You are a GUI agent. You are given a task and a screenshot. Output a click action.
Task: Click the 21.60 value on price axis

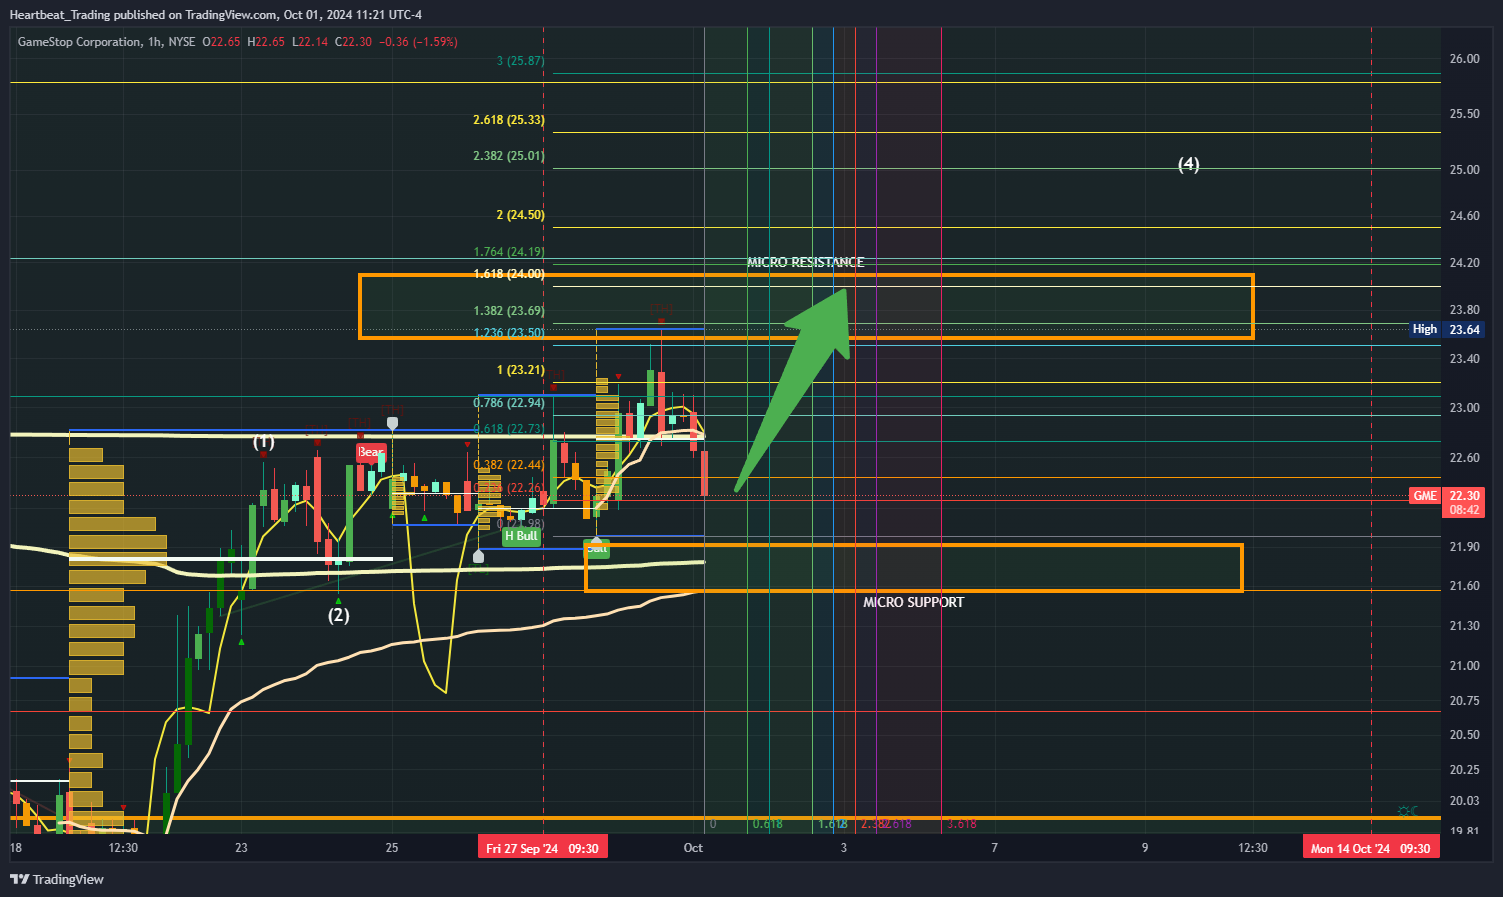(1464, 586)
